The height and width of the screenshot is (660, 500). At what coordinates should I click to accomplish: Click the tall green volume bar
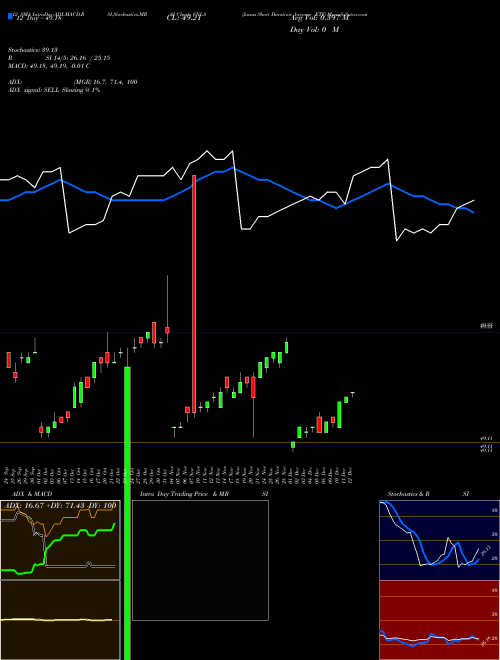(x=127, y=513)
